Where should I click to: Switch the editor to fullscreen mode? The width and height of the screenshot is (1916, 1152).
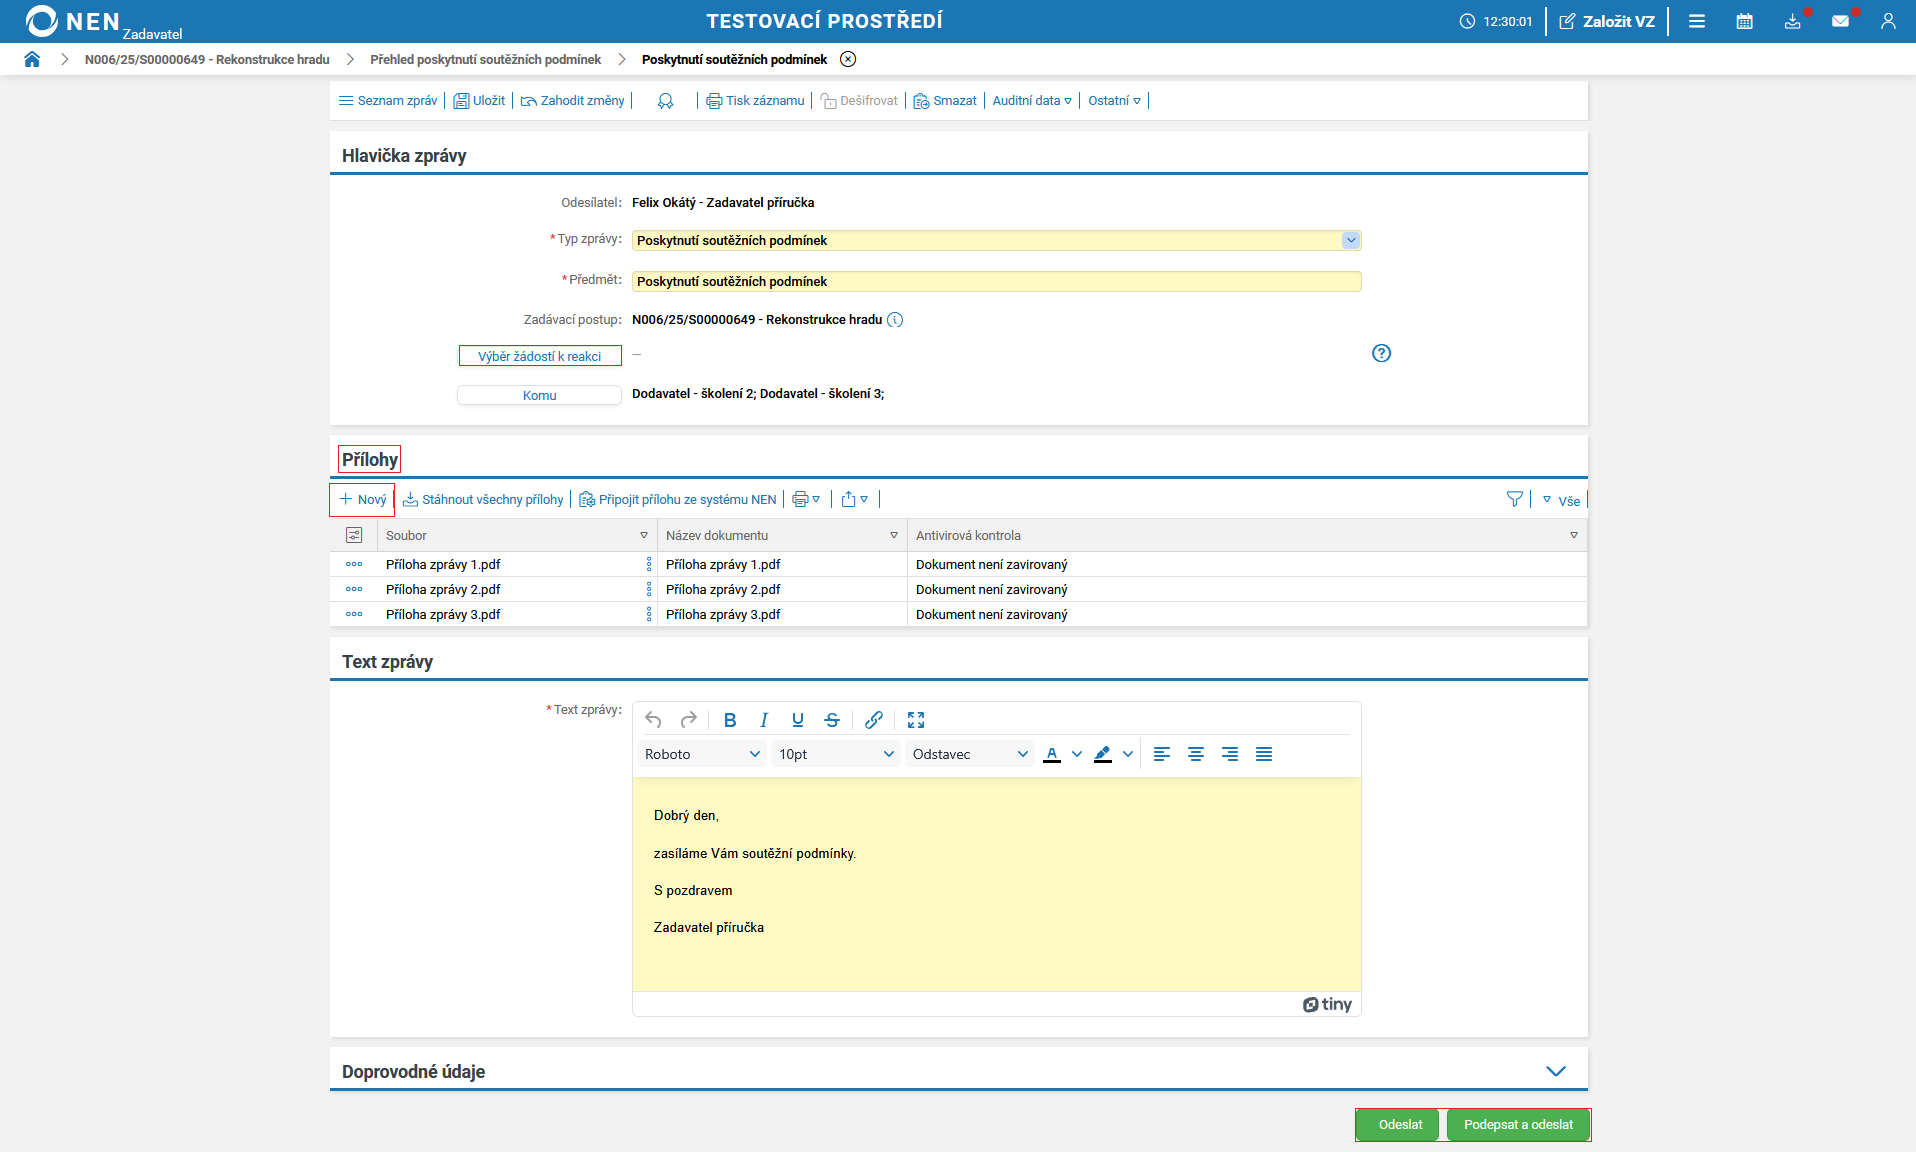point(915,720)
